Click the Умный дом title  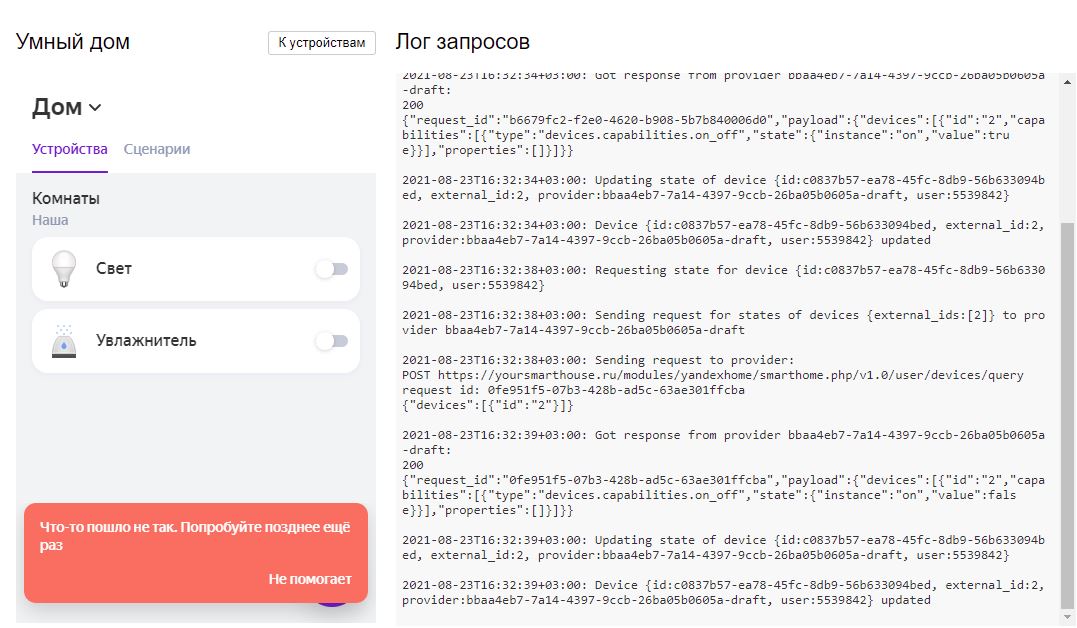[73, 42]
